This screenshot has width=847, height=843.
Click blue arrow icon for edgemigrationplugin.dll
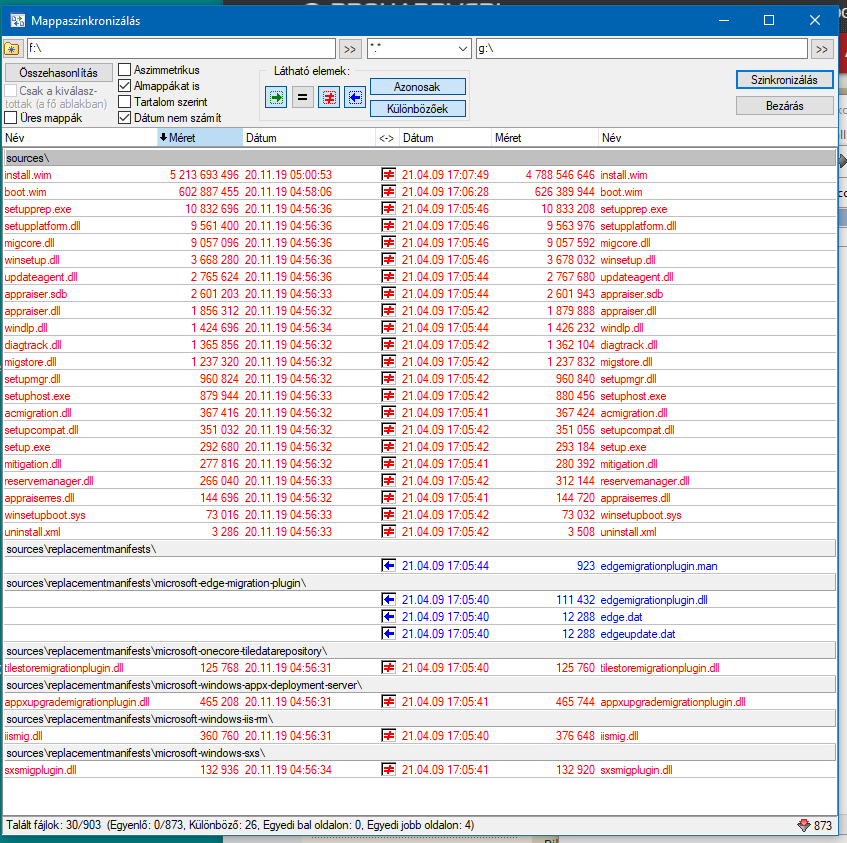click(388, 600)
